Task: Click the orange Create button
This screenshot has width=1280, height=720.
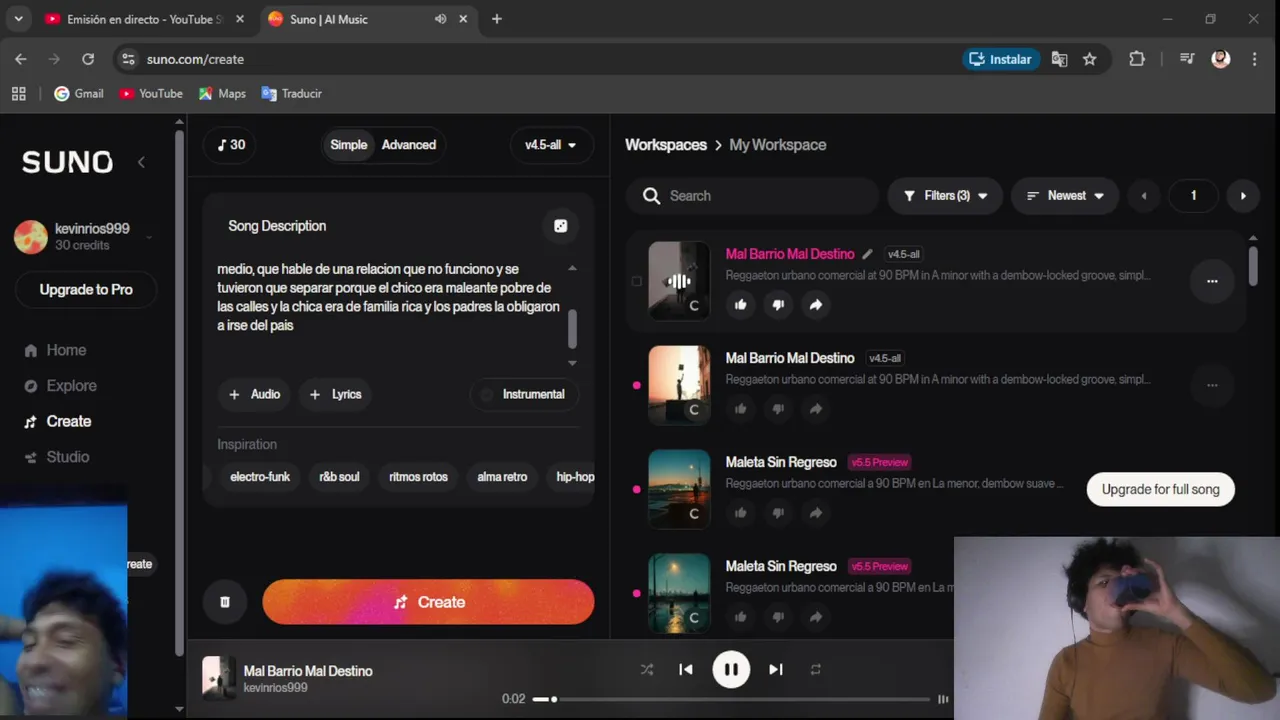Action: (428, 602)
